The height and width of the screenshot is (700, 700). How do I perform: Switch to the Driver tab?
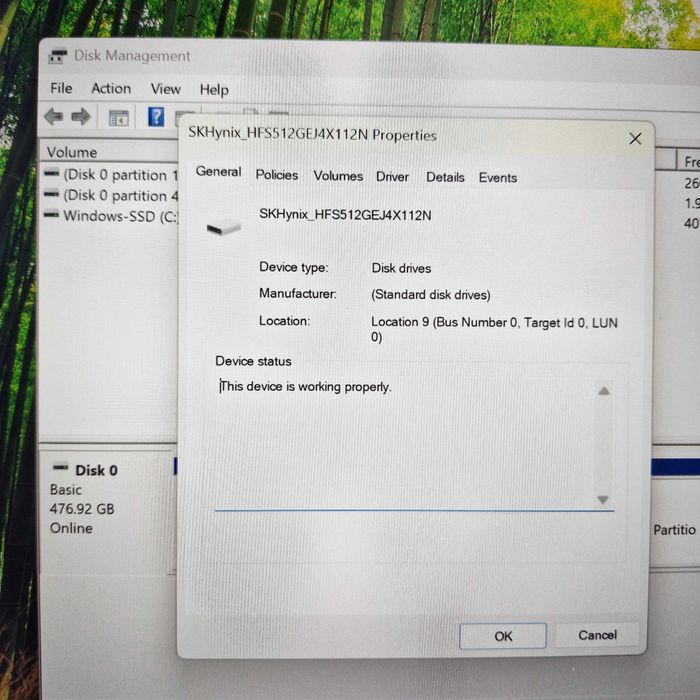pyautogui.click(x=392, y=177)
